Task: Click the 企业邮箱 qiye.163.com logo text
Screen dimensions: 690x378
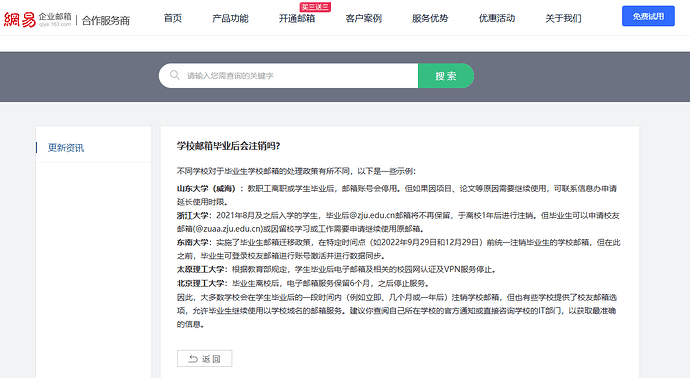Action: tap(55, 19)
